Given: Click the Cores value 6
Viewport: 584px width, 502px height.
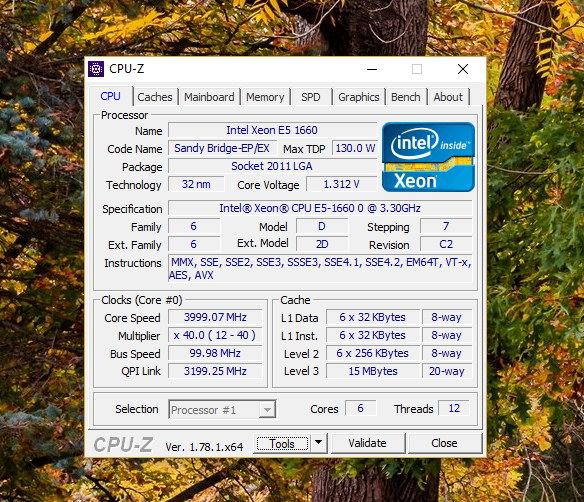Looking at the screenshot, I should tap(361, 408).
